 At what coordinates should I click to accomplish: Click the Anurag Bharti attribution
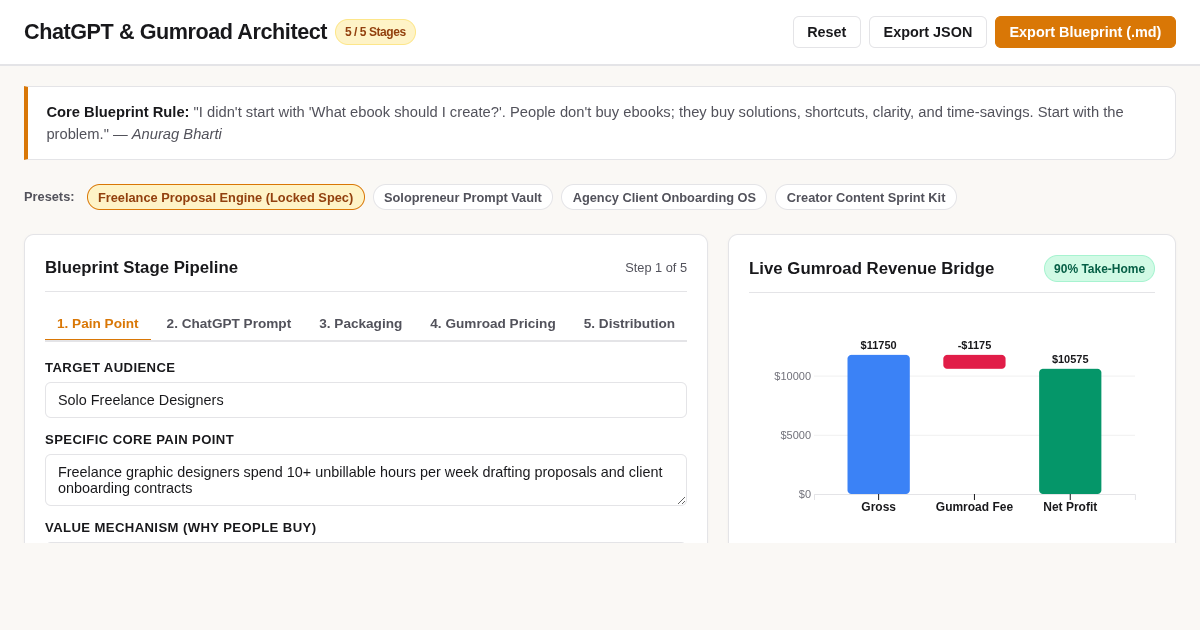(x=177, y=134)
